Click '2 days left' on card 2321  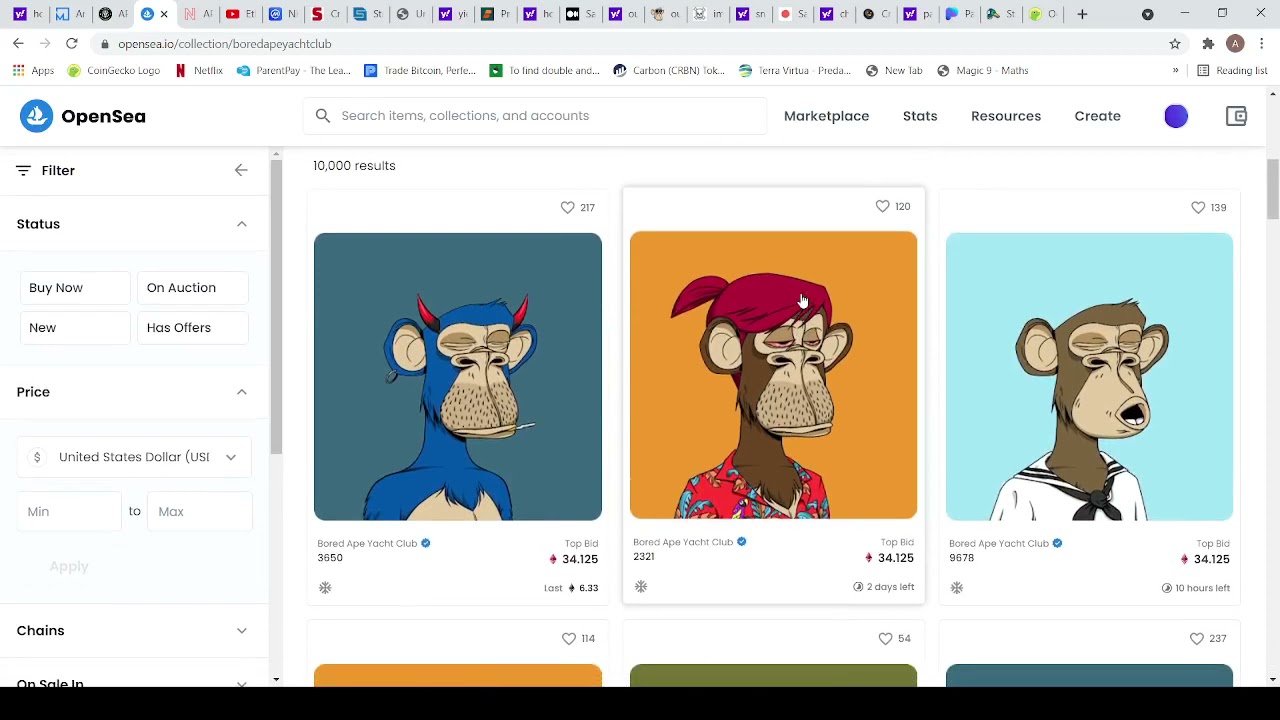884,587
